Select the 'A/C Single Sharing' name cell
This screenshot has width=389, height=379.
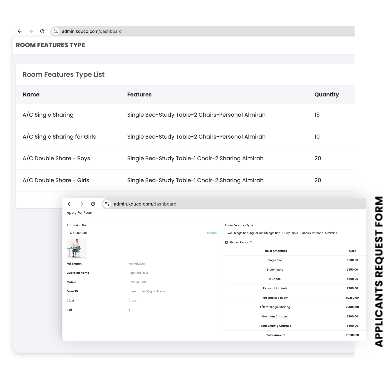click(48, 115)
